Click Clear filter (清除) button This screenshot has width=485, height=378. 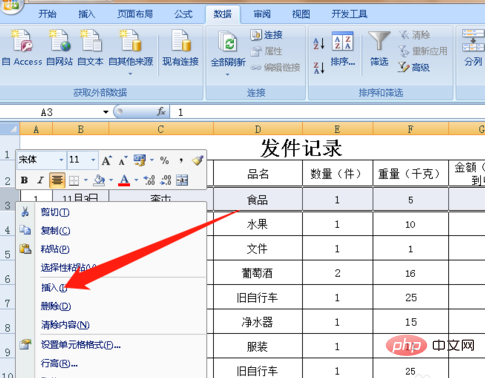(414, 35)
